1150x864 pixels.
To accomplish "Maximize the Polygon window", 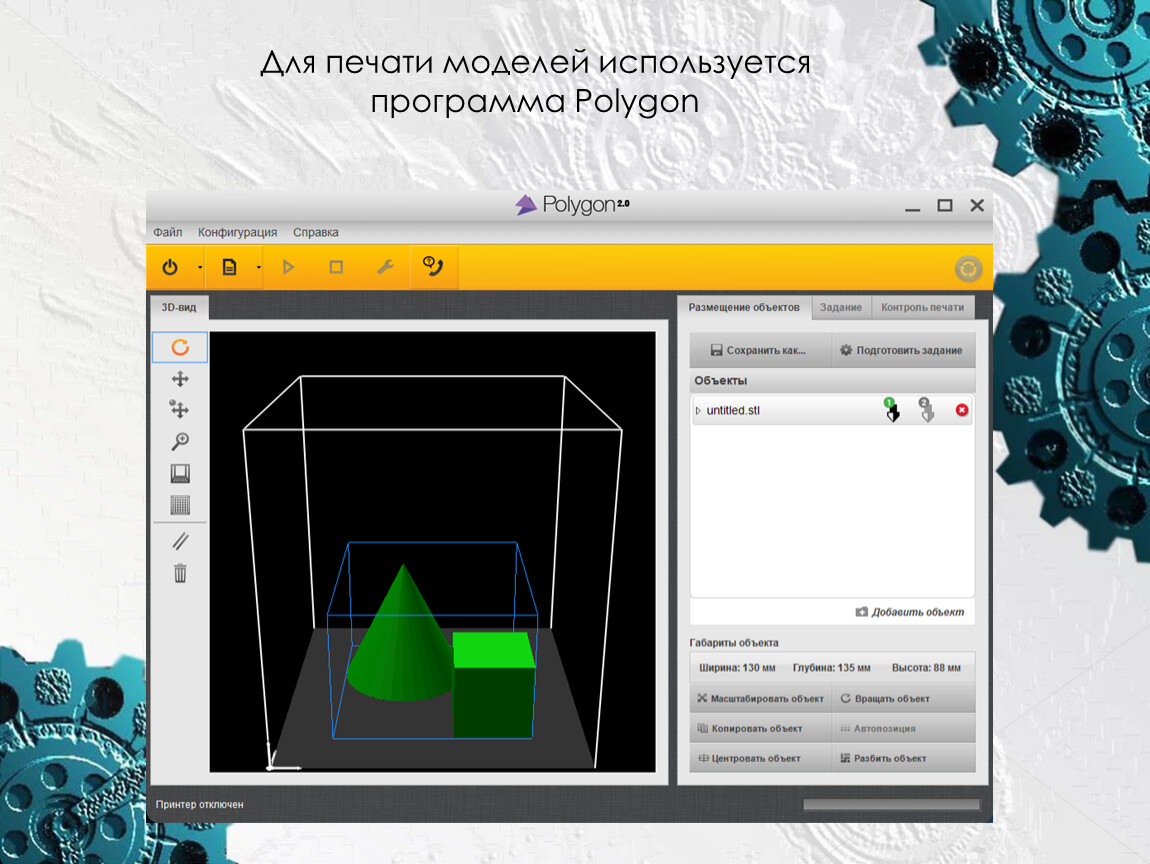I will click(945, 205).
